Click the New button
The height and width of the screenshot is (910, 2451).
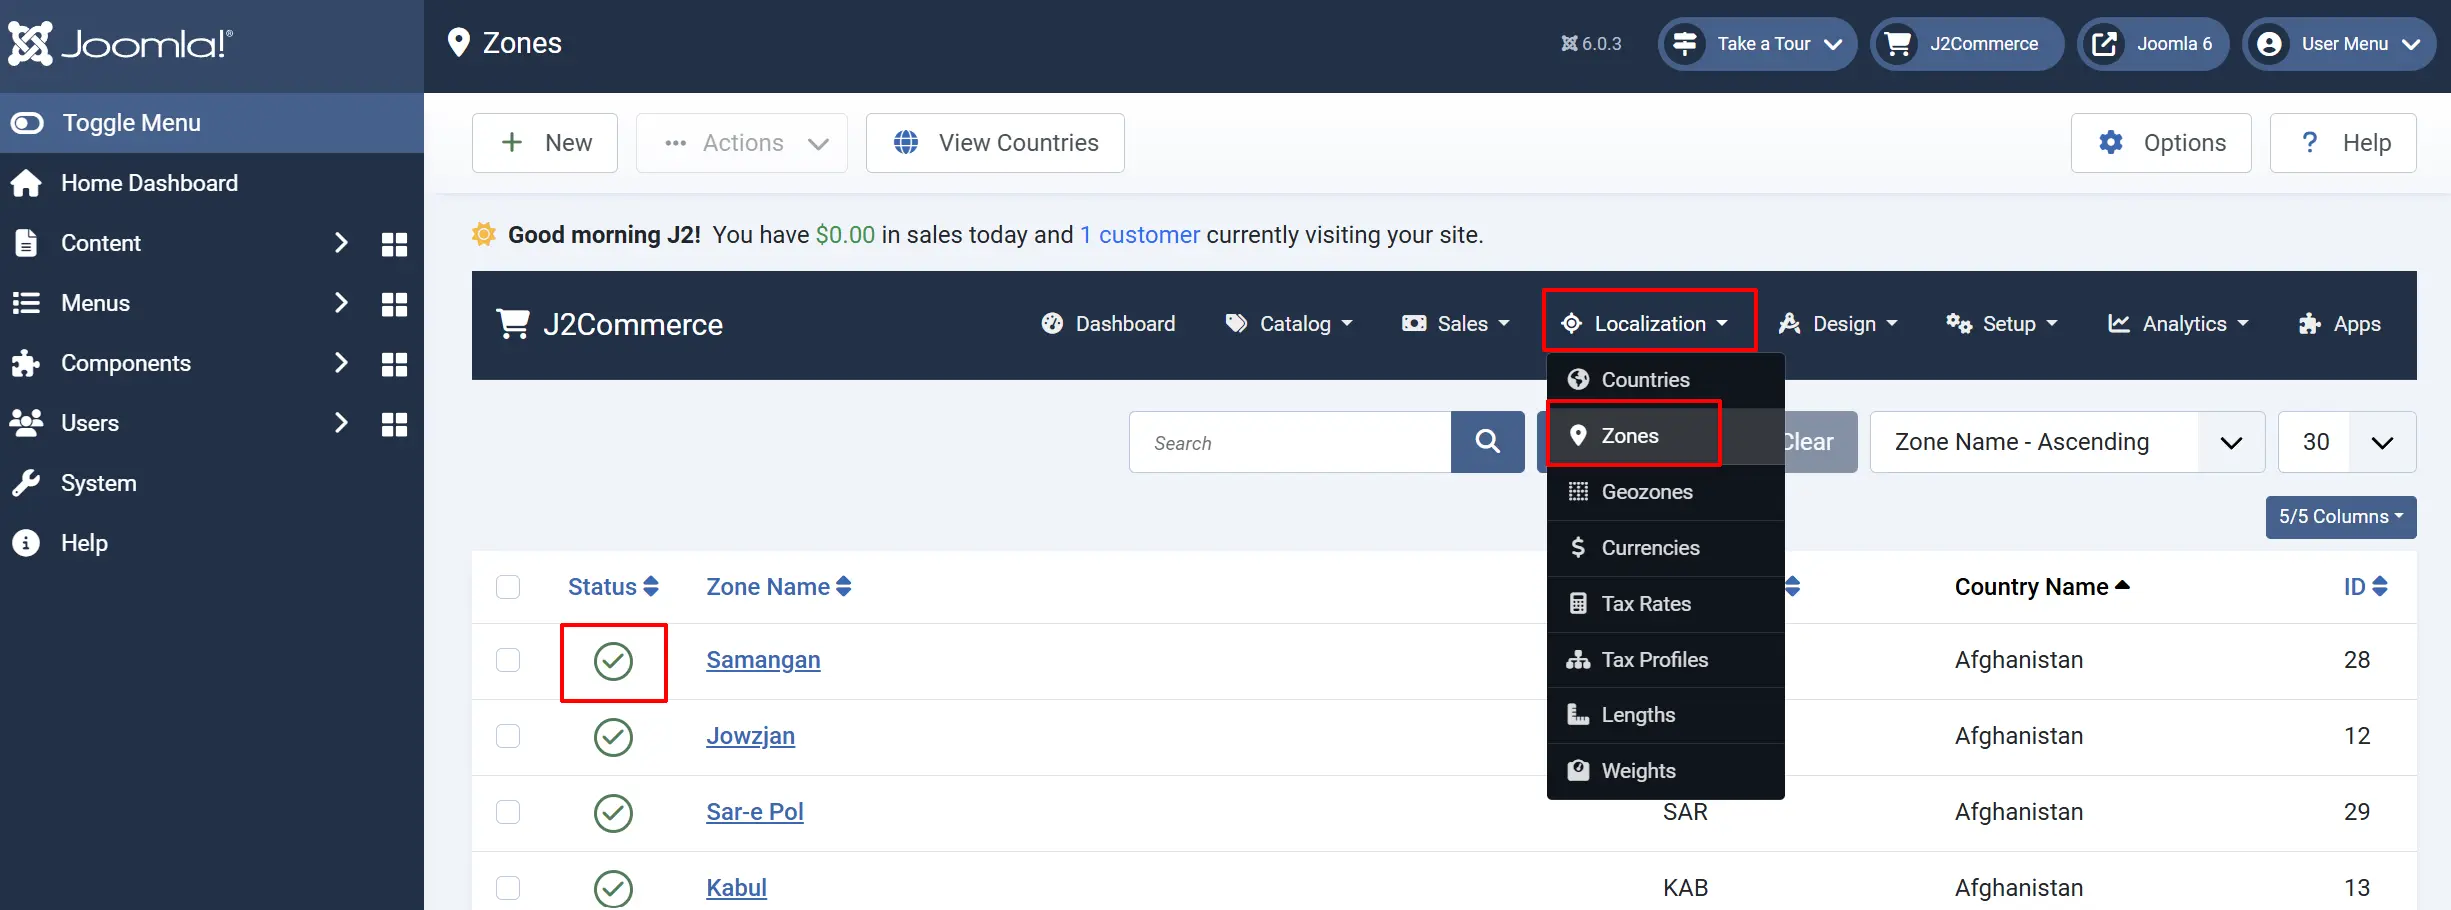[545, 143]
